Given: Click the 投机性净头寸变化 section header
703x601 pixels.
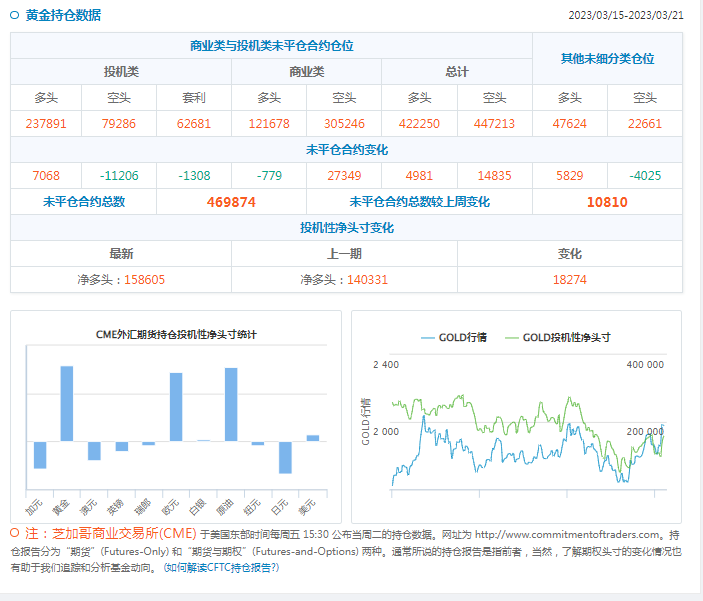Looking at the screenshot, I should (x=347, y=228).
